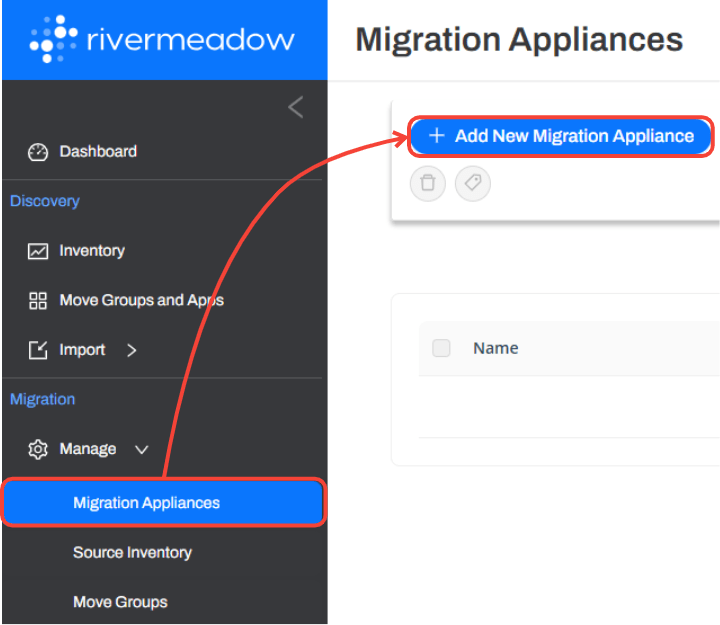The image size is (720, 625).
Task: Click the RiverMeadow logo
Action: click(162, 39)
